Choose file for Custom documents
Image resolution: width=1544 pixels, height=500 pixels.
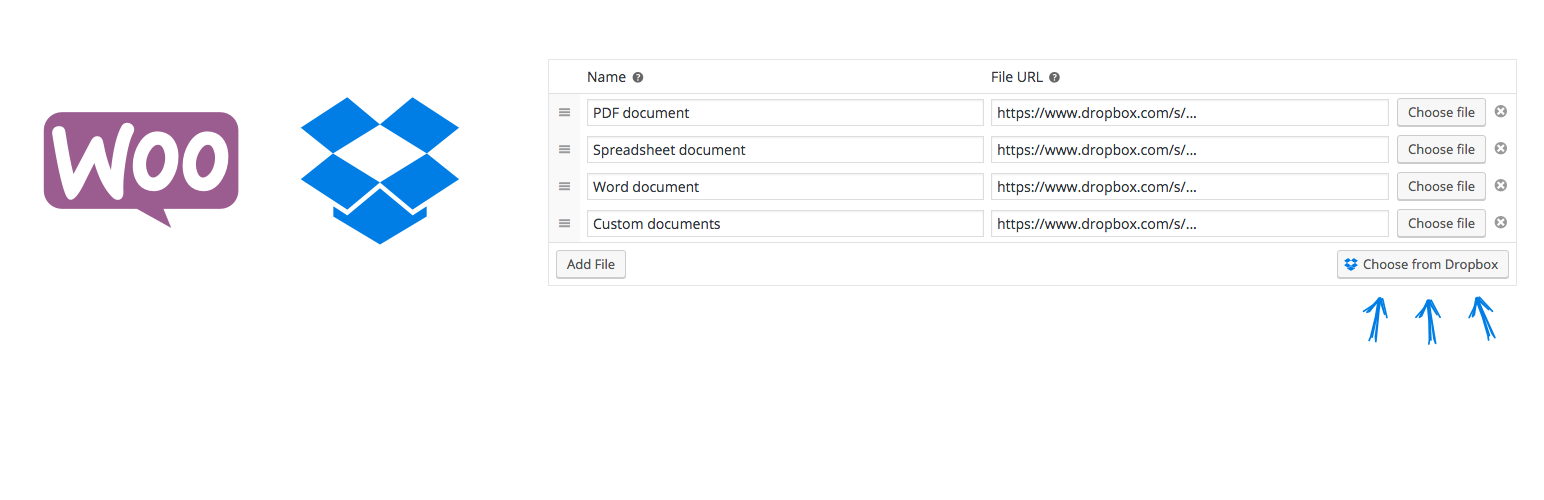coord(1441,223)
